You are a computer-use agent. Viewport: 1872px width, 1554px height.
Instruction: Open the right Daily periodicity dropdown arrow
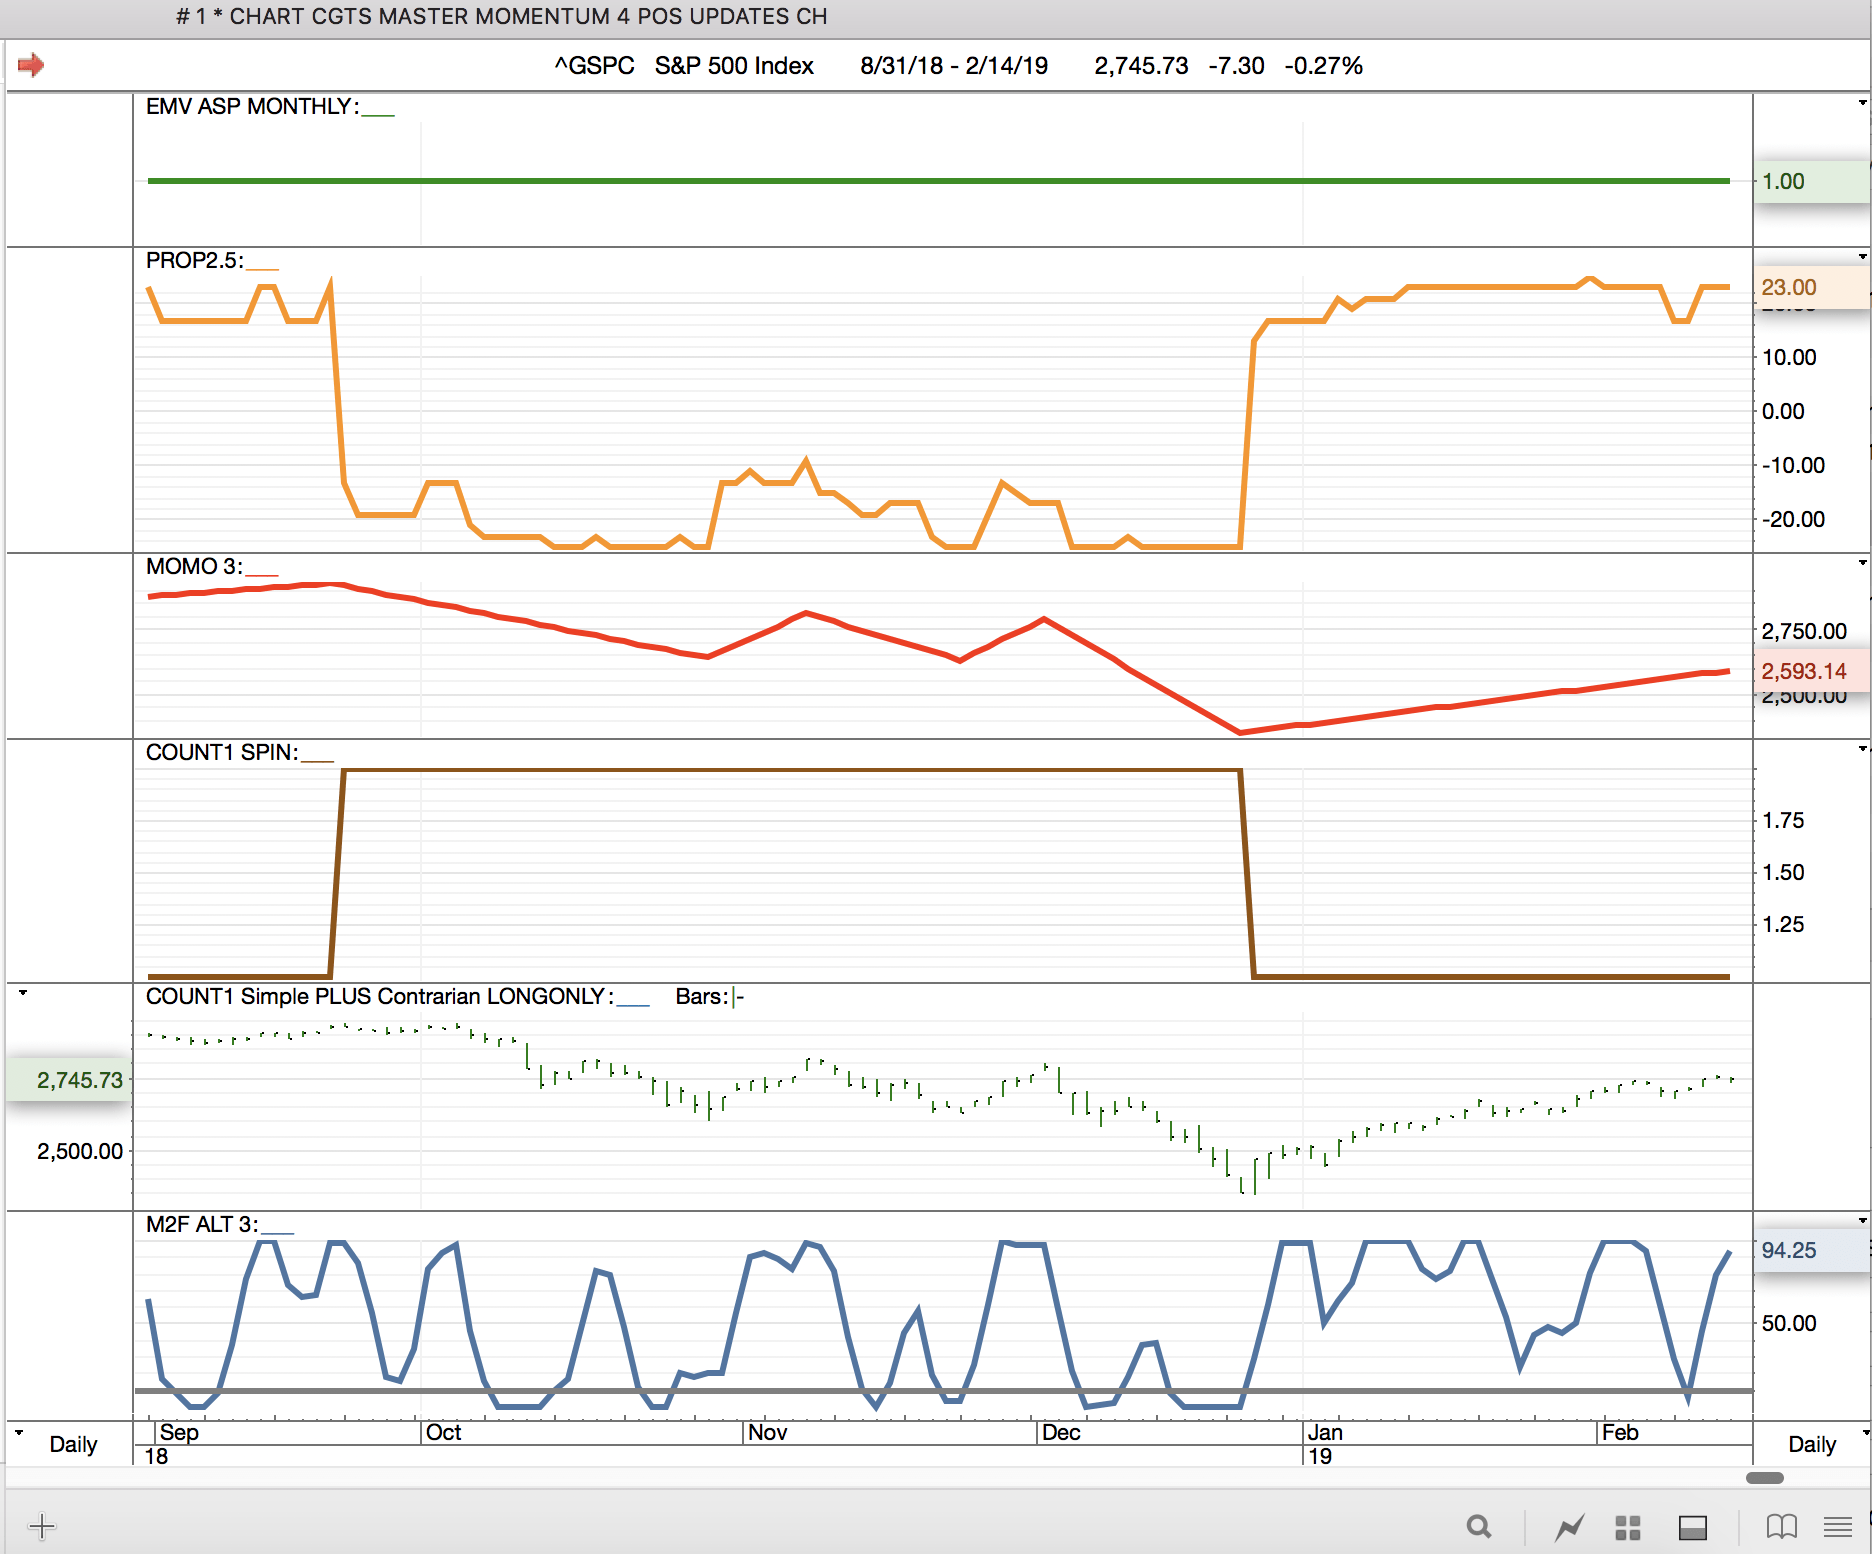pos(1863,1432)
